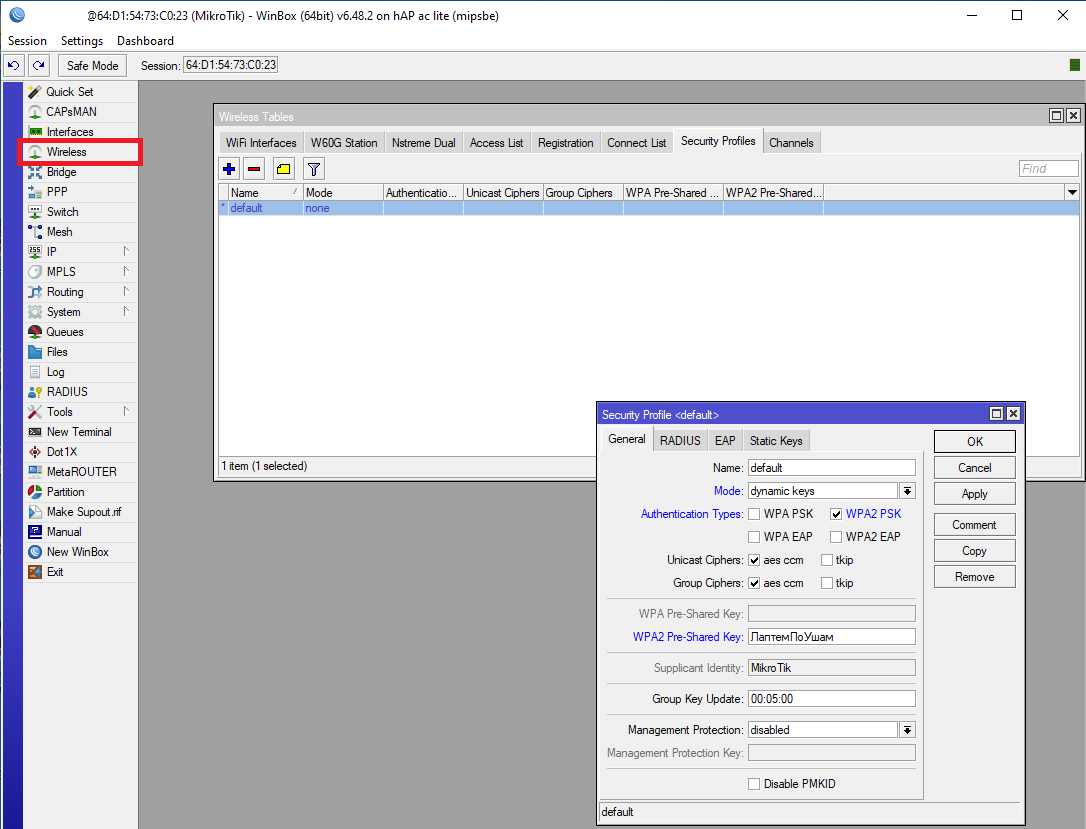This screenshot has width=1086, height=829.
Task: Click the WPA2 Pre-Shared Key field
Action: (832, 636)
